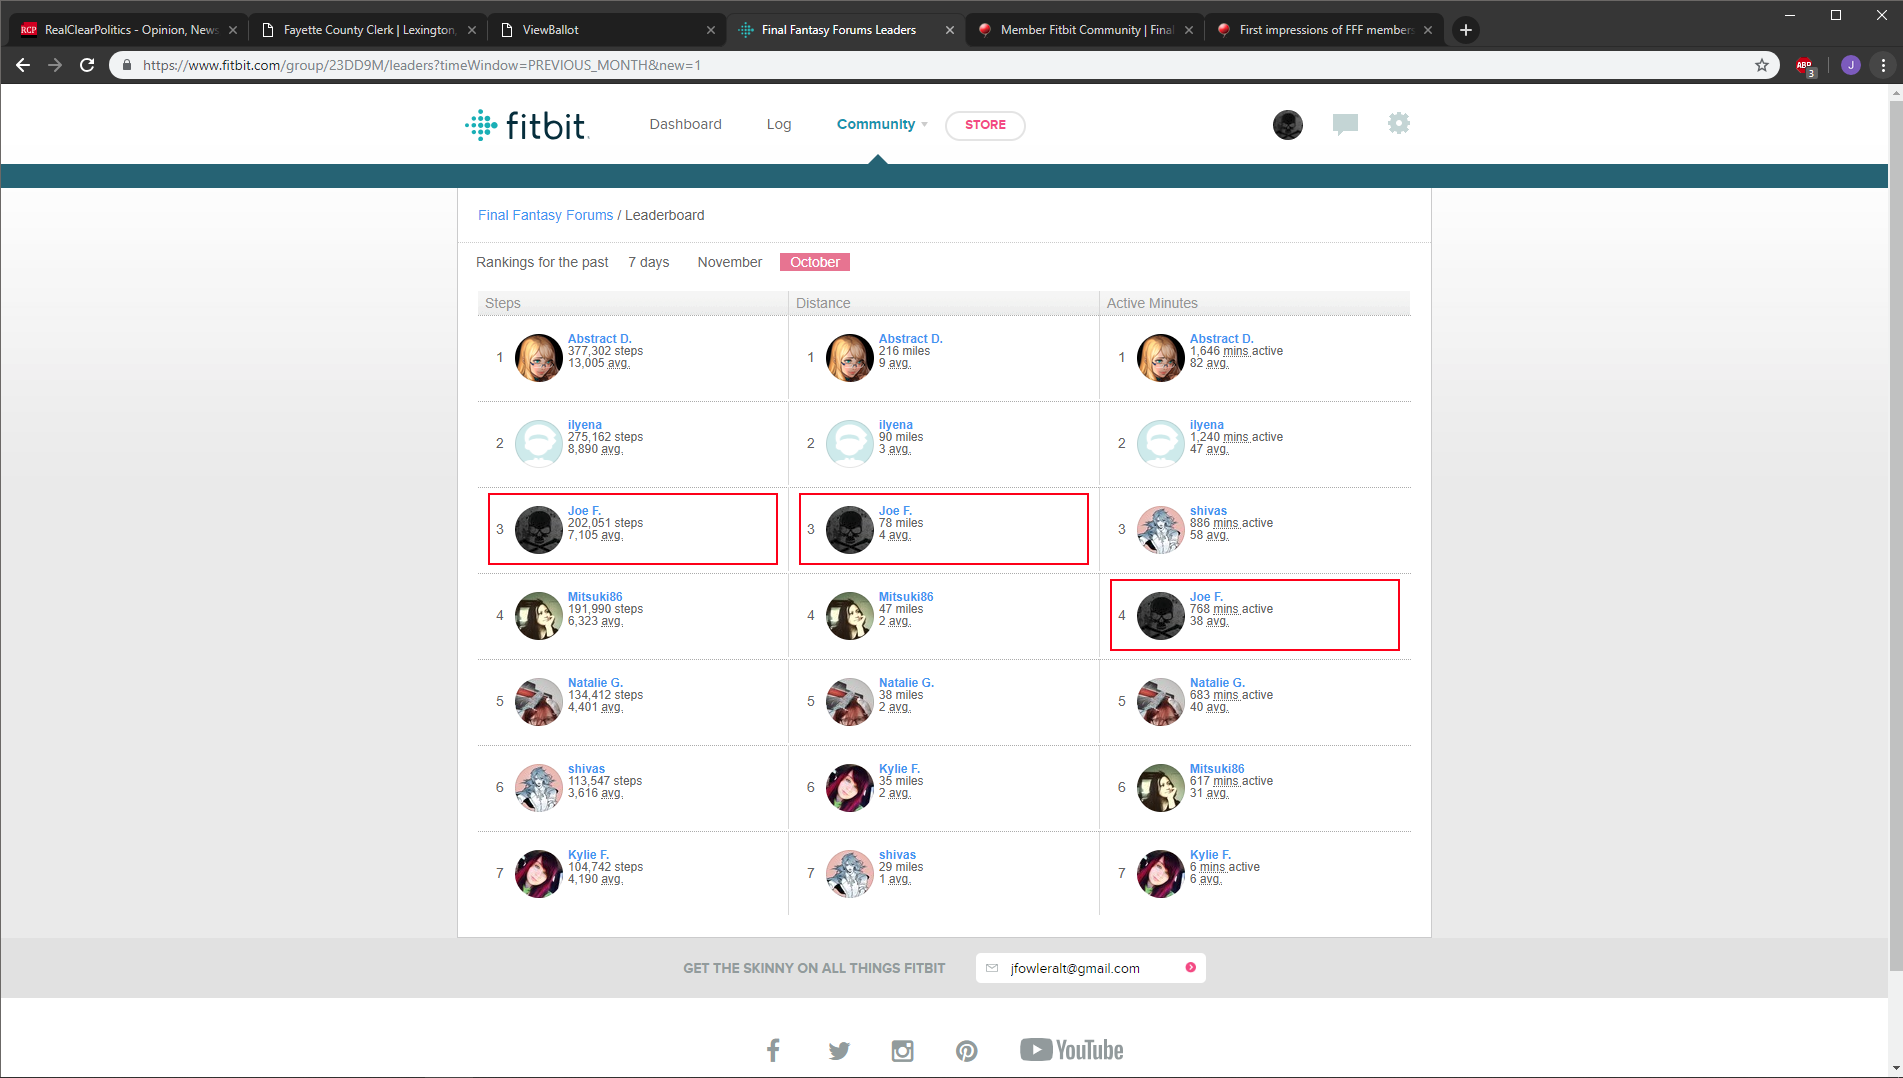Click the Fitbit logo

(x=526, y=125)
